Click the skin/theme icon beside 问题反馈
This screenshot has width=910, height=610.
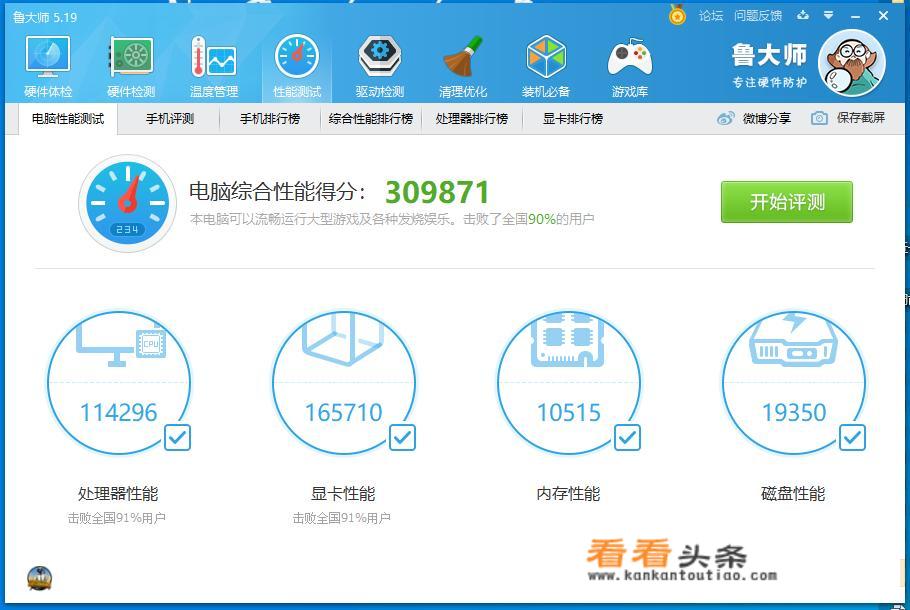(803, 15)
